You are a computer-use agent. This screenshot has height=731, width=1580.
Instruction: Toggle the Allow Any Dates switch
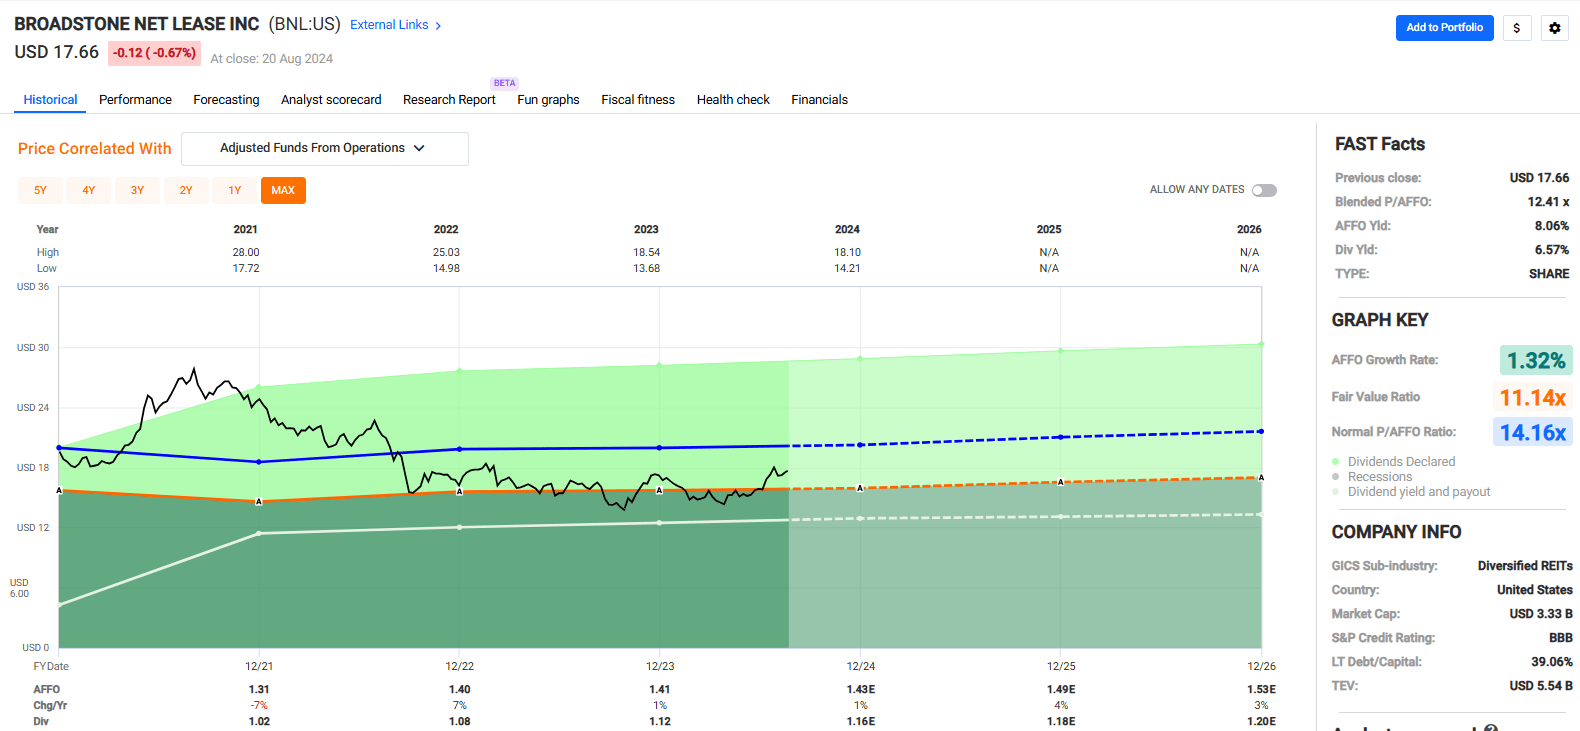pos(1264,190)
